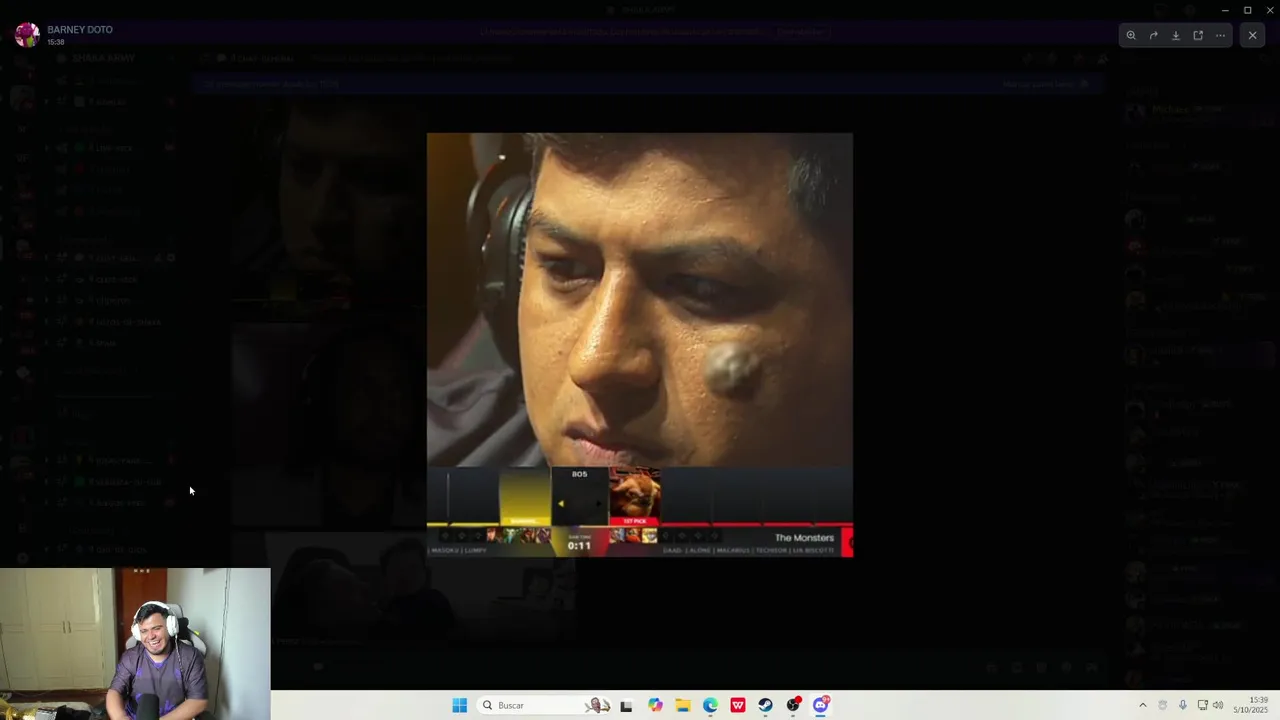The height and width of the screenshot is (720, 1280).
Task: Click the BARNEY DOTO username
Action: [x=80, y=30]
